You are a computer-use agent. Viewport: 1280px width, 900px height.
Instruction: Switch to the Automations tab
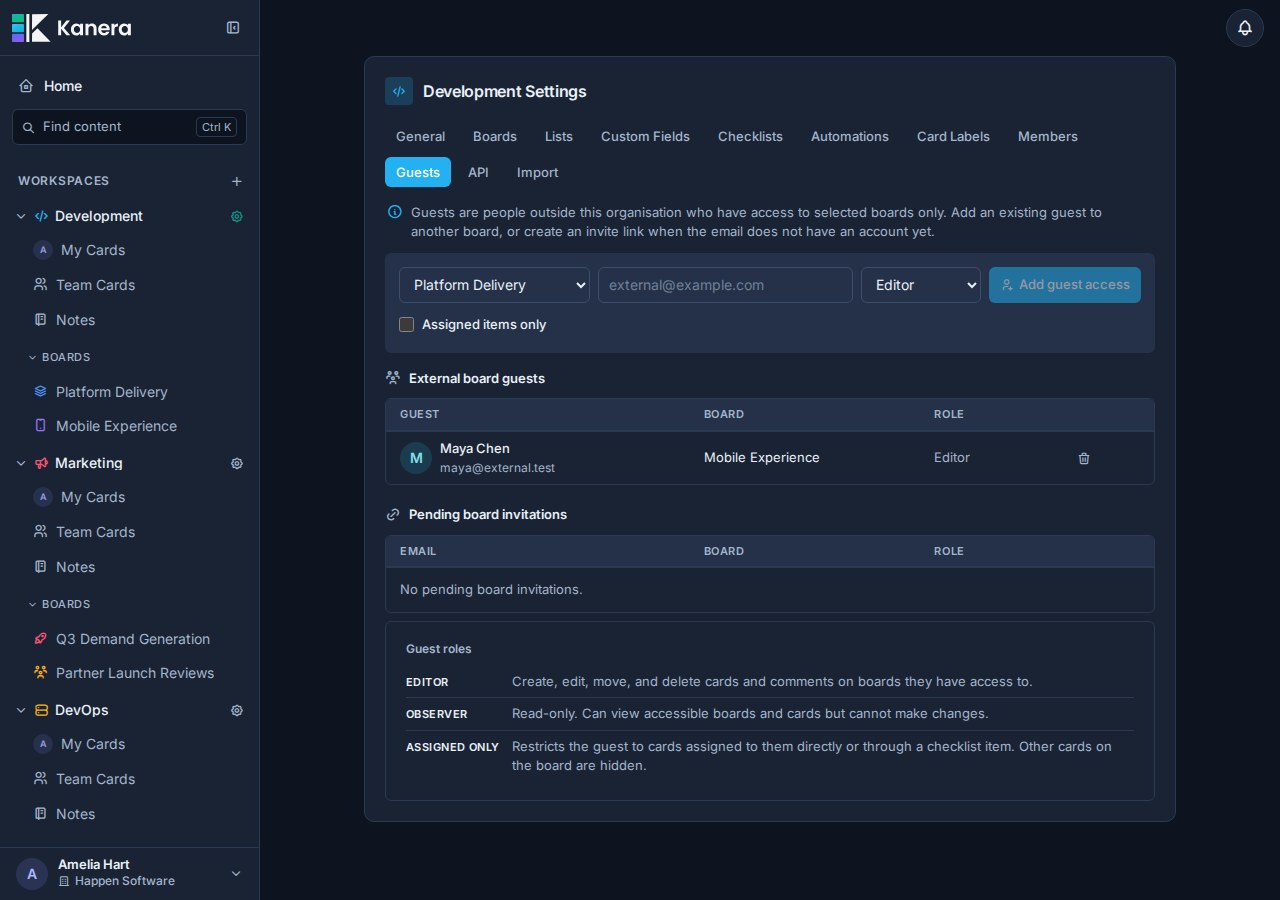tap(850, 136)
